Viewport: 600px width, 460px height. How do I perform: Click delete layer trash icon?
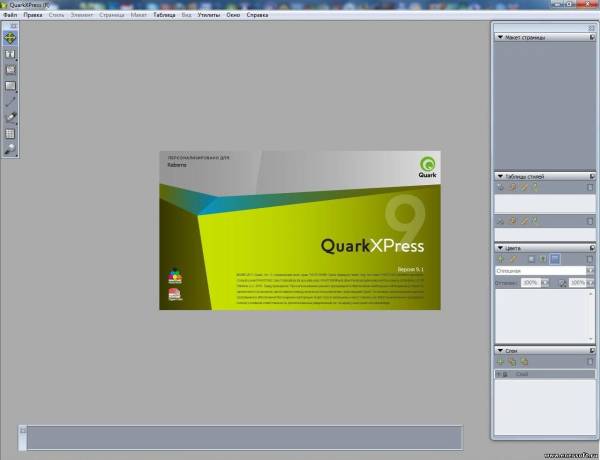tap(590, 362)
